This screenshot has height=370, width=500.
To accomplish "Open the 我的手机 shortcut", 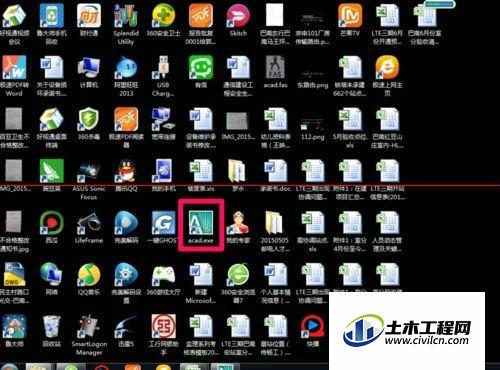I will pos(163,171).
